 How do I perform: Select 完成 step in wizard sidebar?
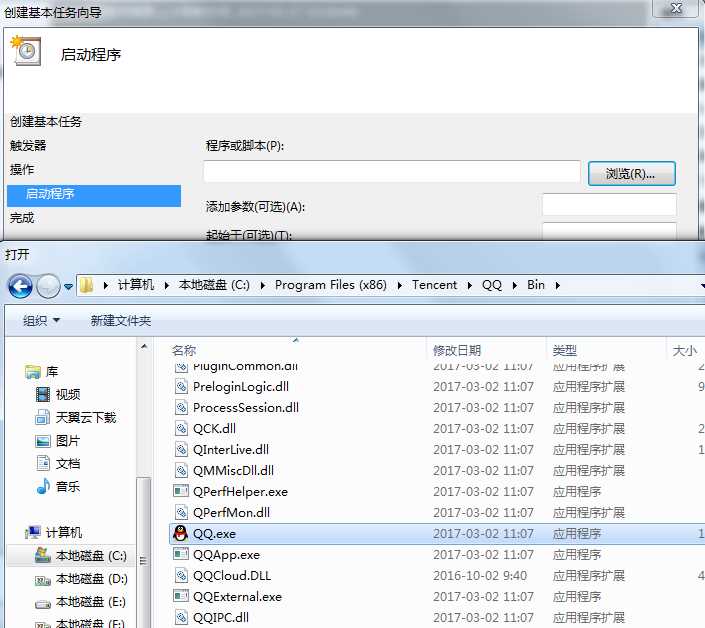(22, 218)
